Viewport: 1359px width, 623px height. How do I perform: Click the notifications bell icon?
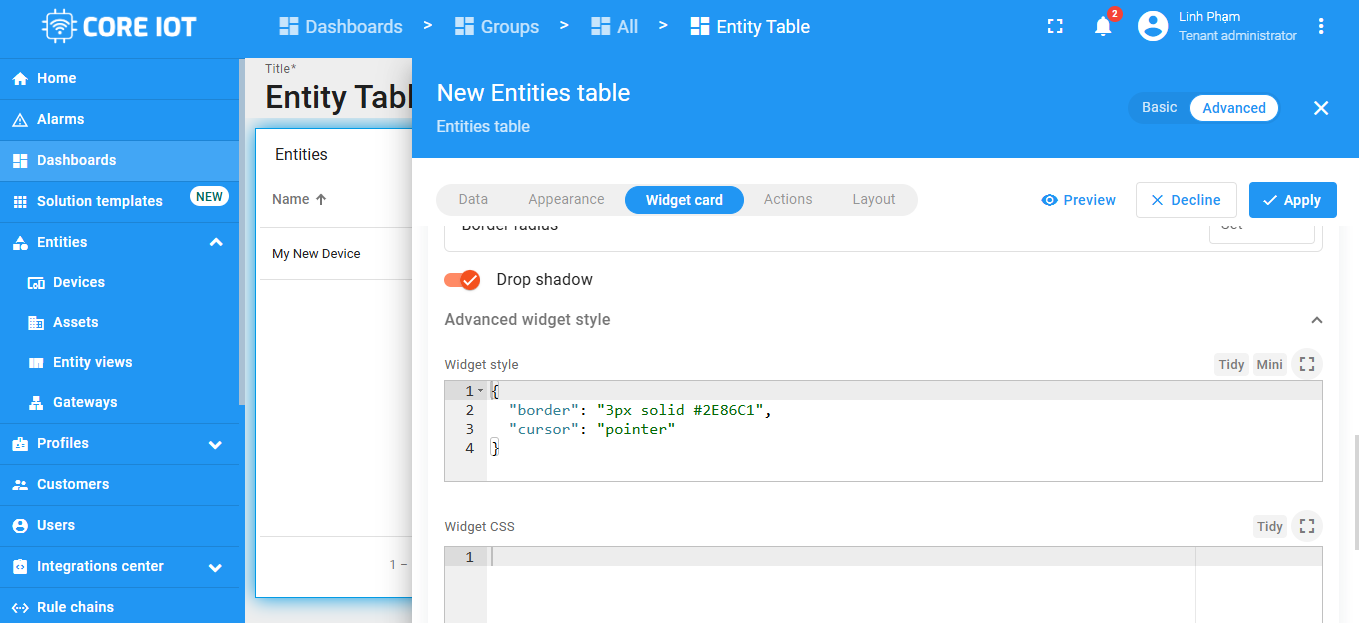(1103, 27)
